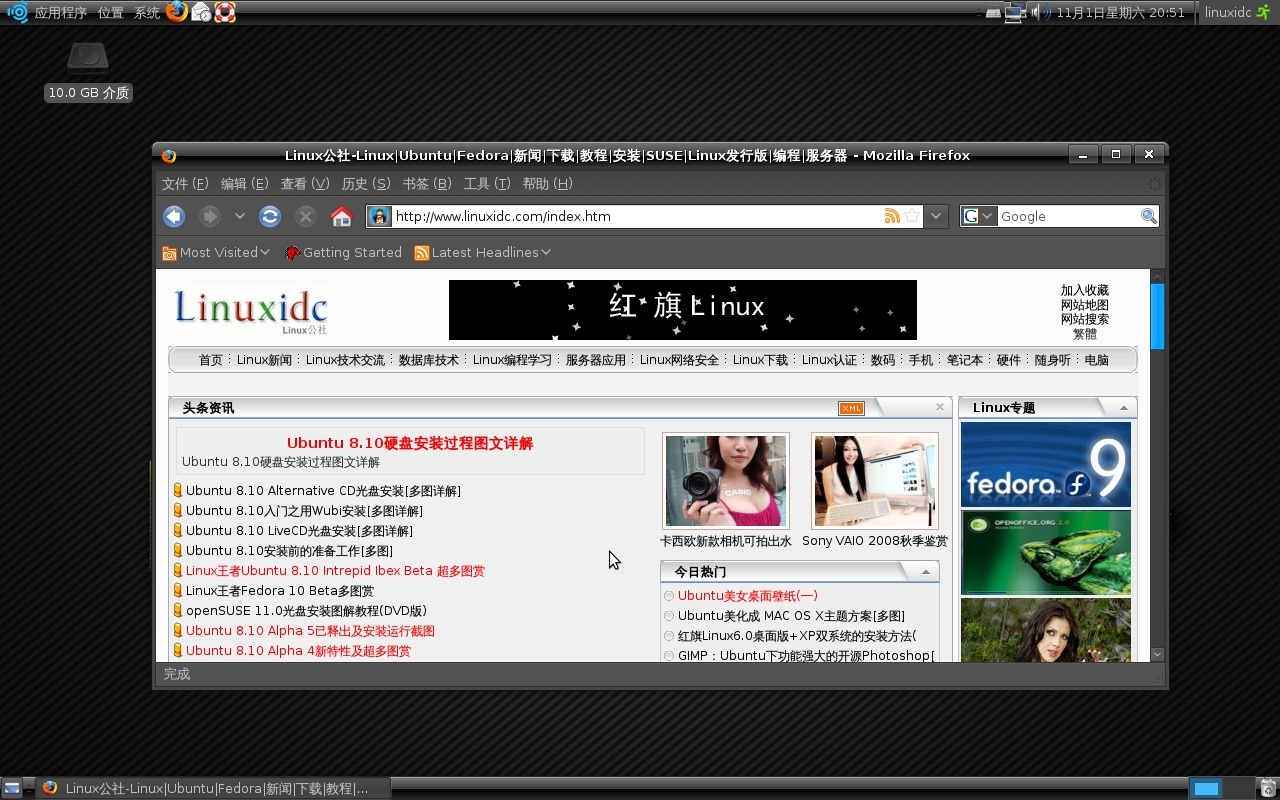Image resolution: width=1280 pixels, height=800 pixels.
Task: Open the address bar history dropdown
Action: point(936,216)
